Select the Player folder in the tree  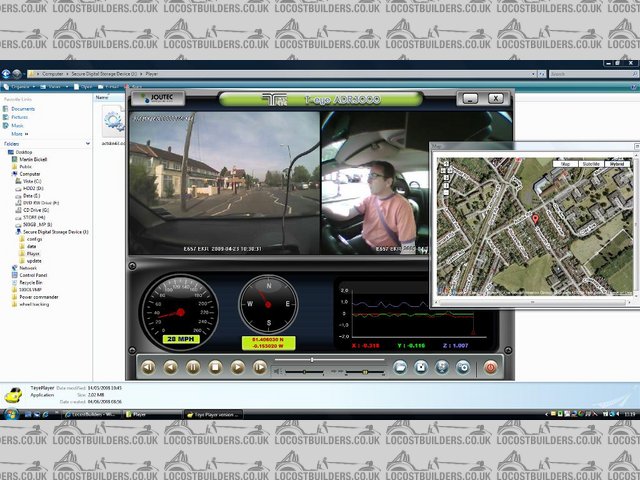pyautogui.click(x=32, y=254)
